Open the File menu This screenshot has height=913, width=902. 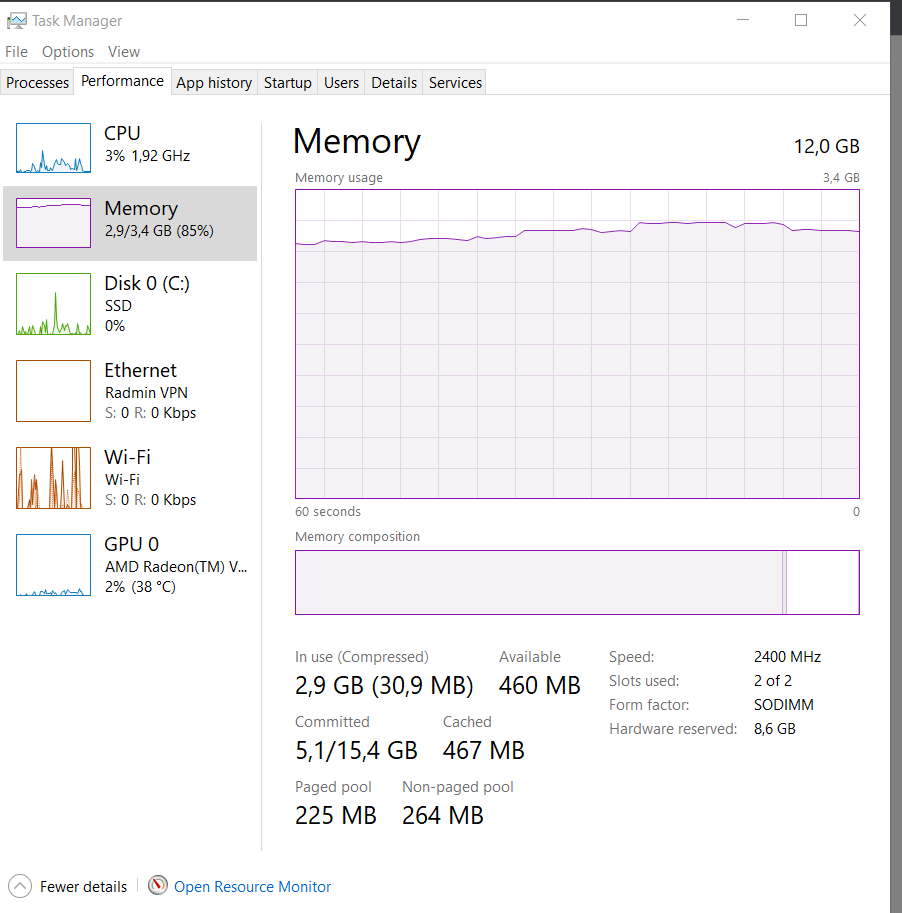point(16,52)
